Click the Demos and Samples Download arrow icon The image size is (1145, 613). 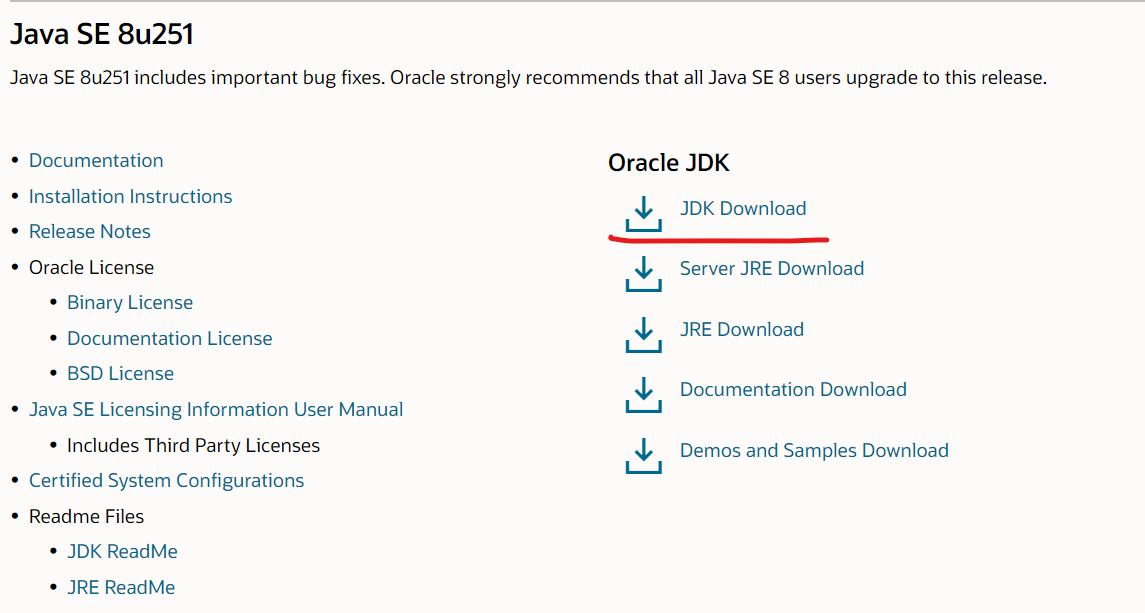pos(643,455)
